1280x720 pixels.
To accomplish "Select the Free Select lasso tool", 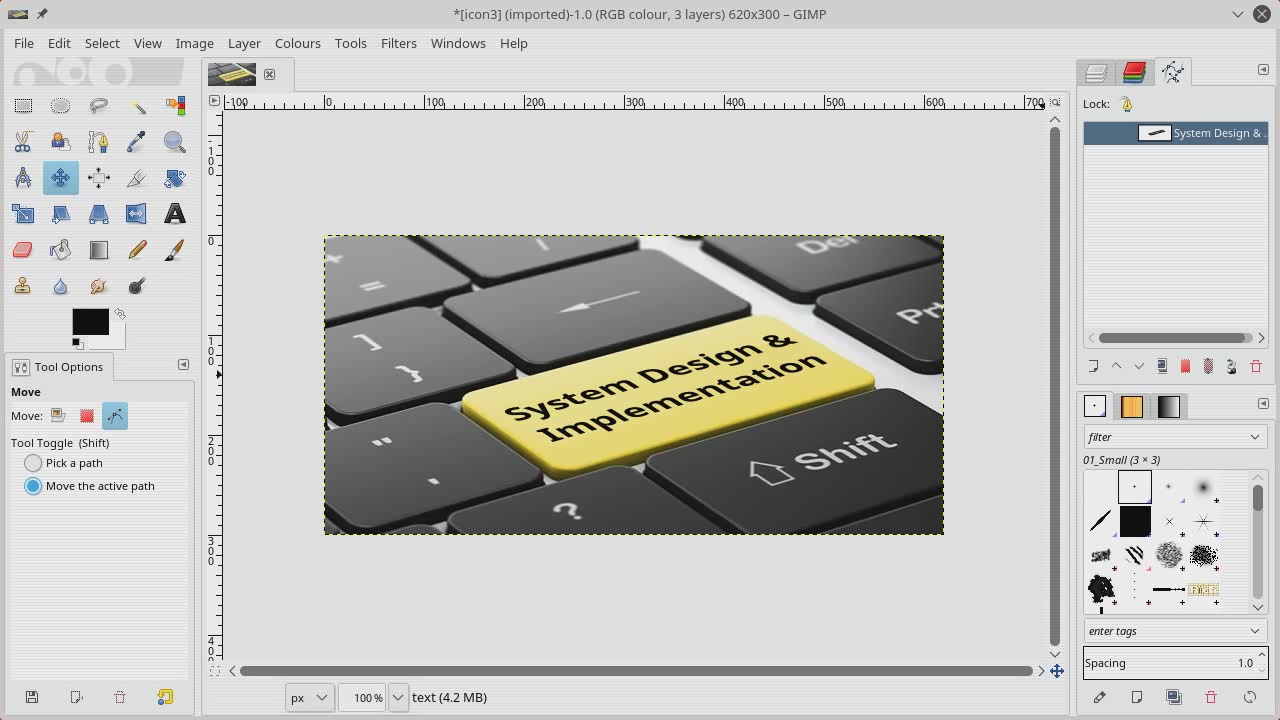I will 98,106.
